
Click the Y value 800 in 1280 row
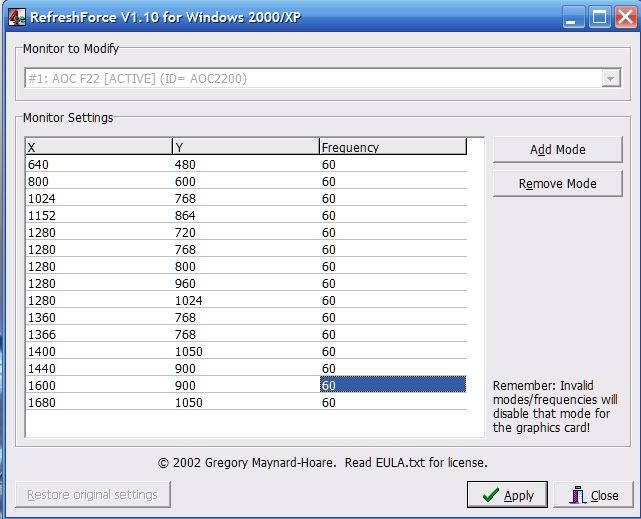click(x=246, y=266)
